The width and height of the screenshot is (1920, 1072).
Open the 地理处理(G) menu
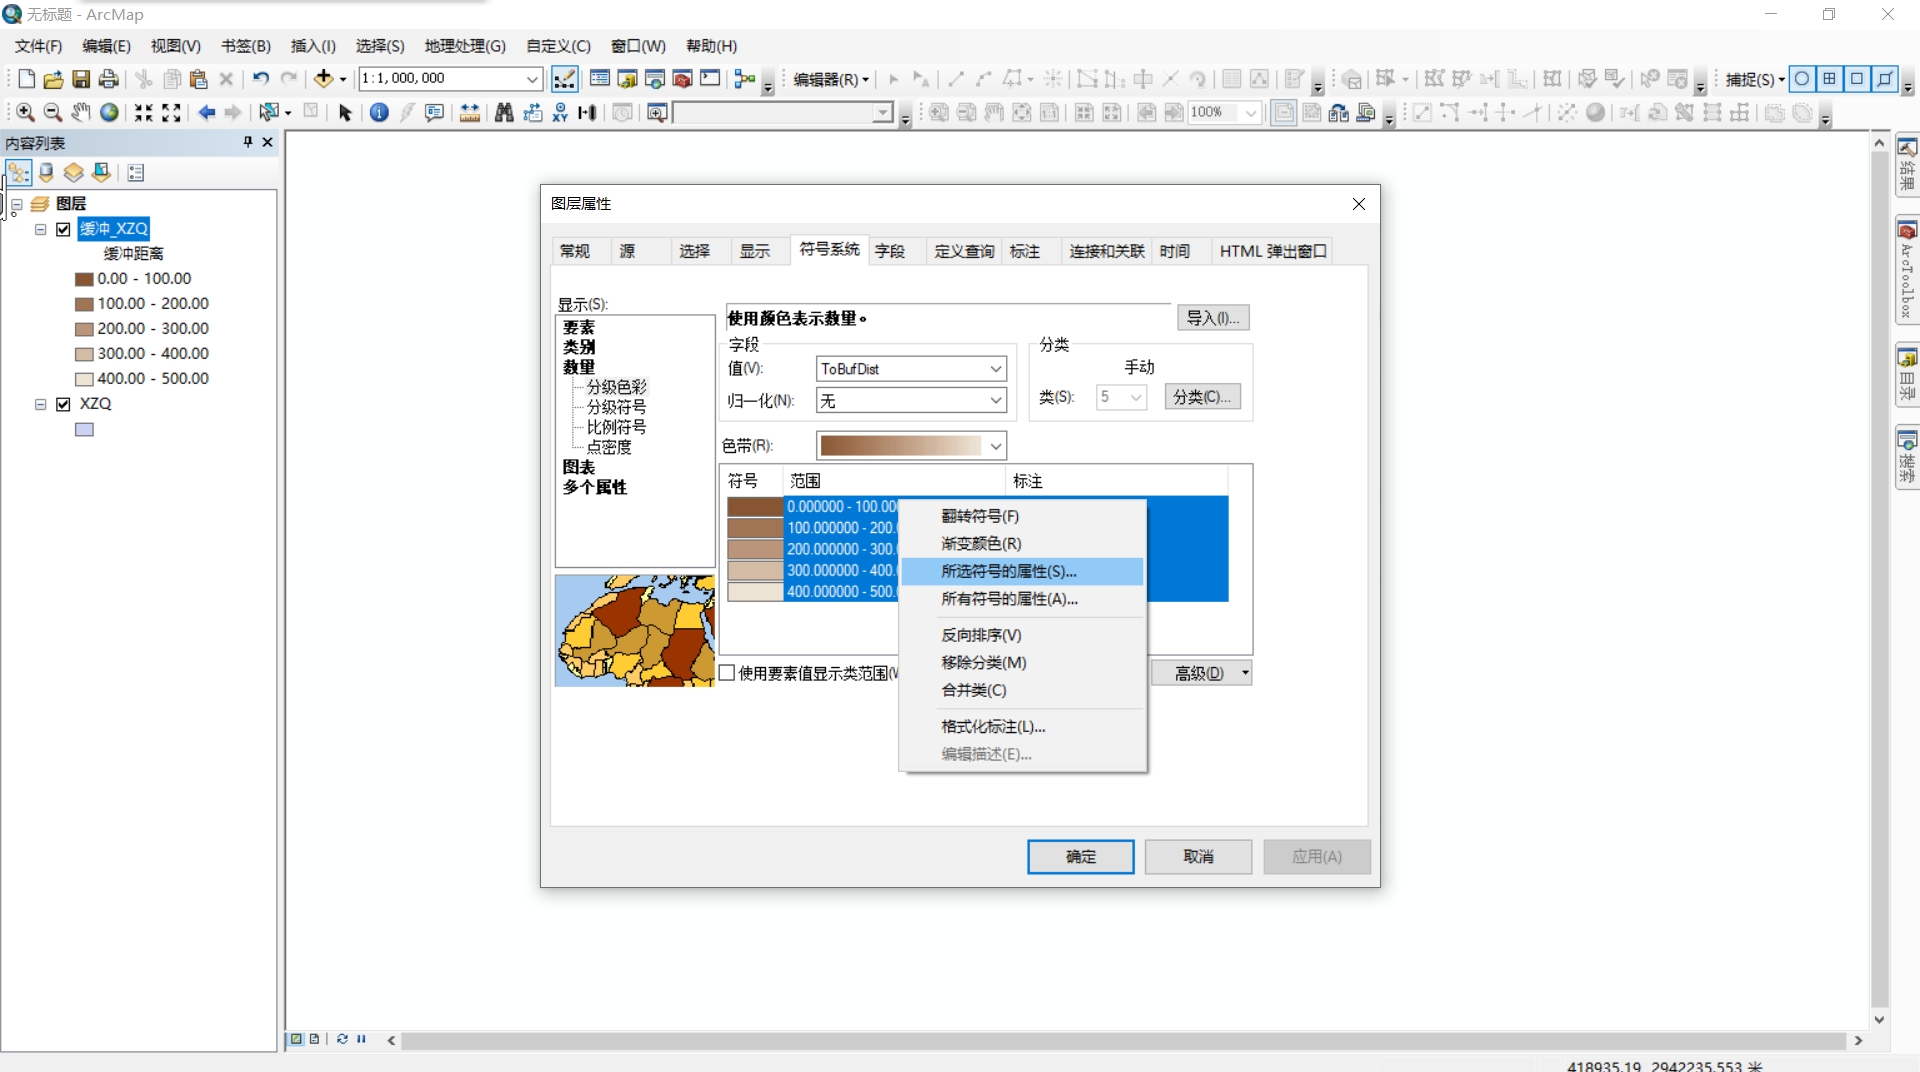coord(465,46)
